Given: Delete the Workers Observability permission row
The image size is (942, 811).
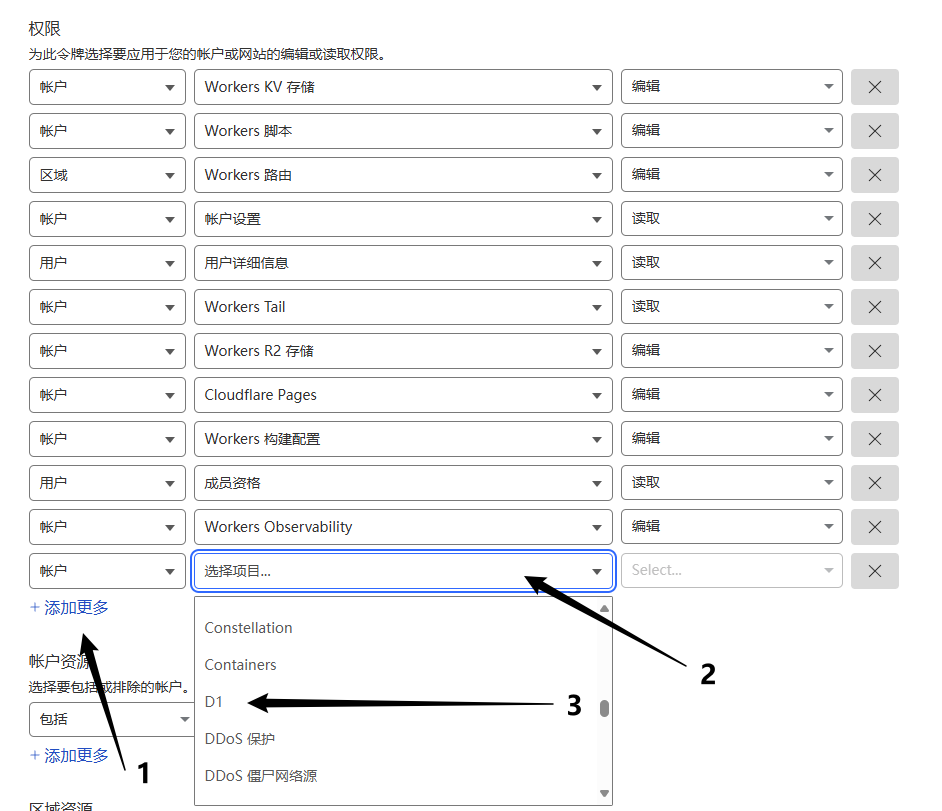Looking at the screenshot, I should tap(874, 527).
